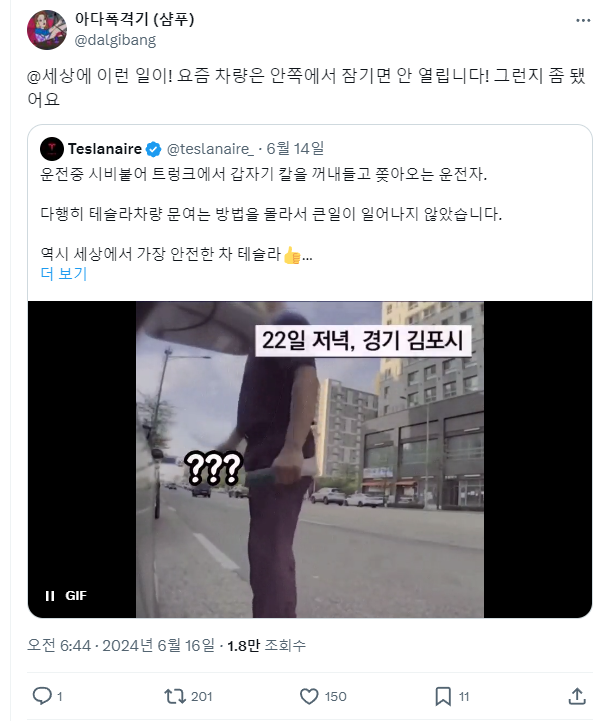Open the GIF thumbnail of the quoted post
This screenshot has height=721, width=609.
(x=310, y=459)
